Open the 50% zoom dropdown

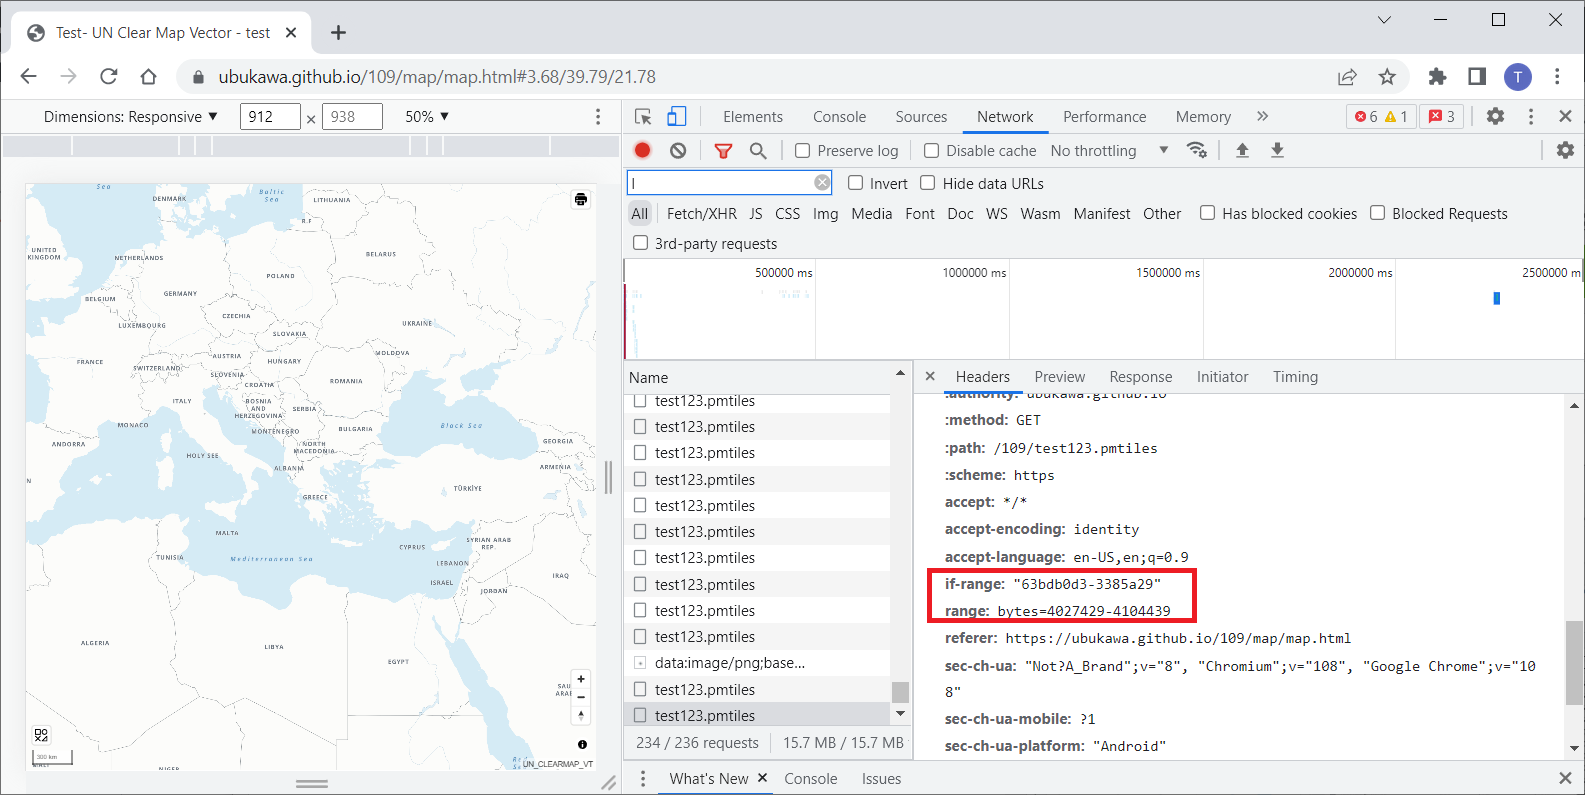tap(427, 117)
